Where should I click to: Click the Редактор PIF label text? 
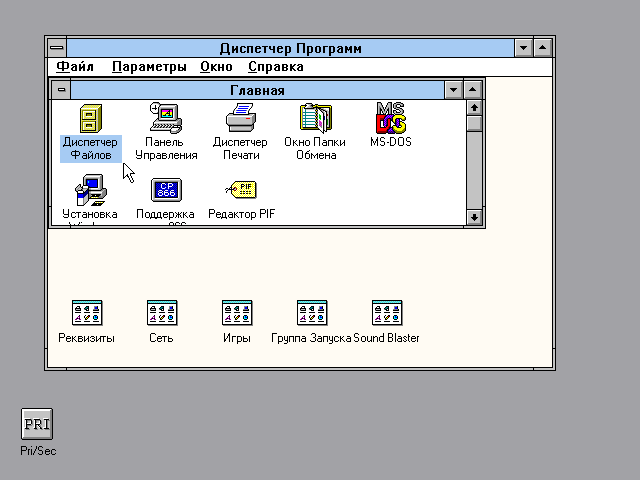coord(242,214)
